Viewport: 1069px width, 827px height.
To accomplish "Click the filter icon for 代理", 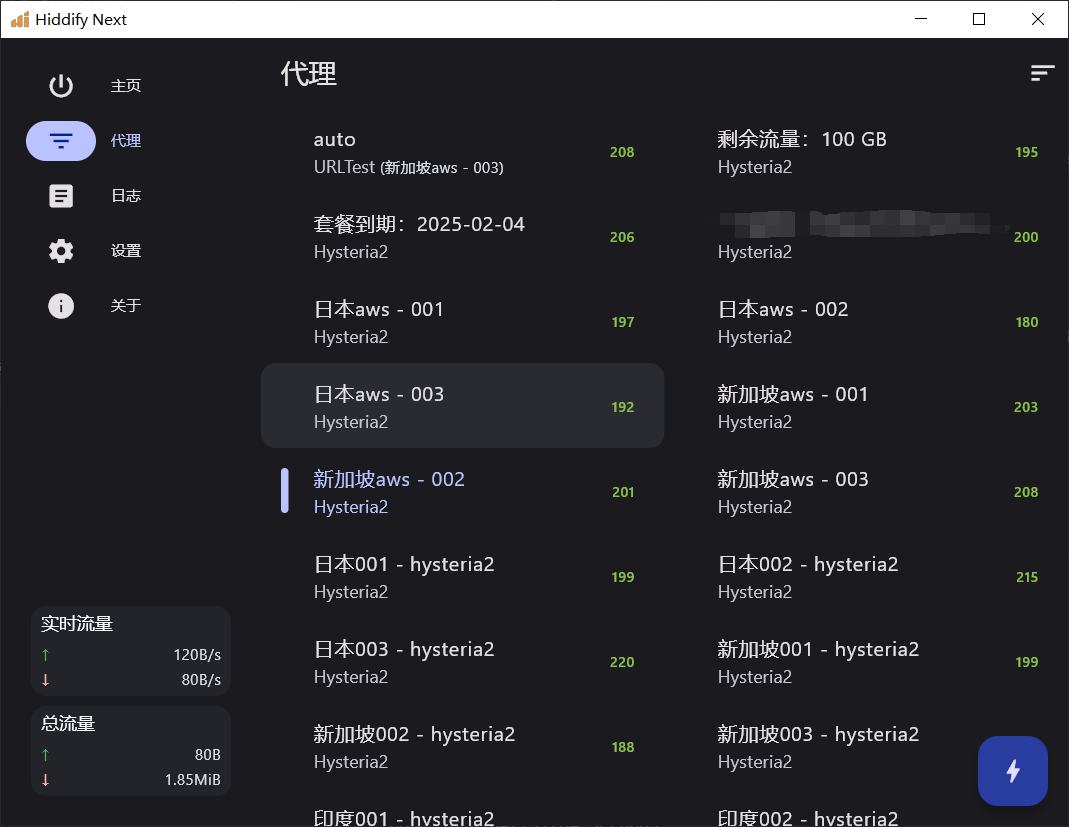I will pyautogui.click(x=61, y=141).
